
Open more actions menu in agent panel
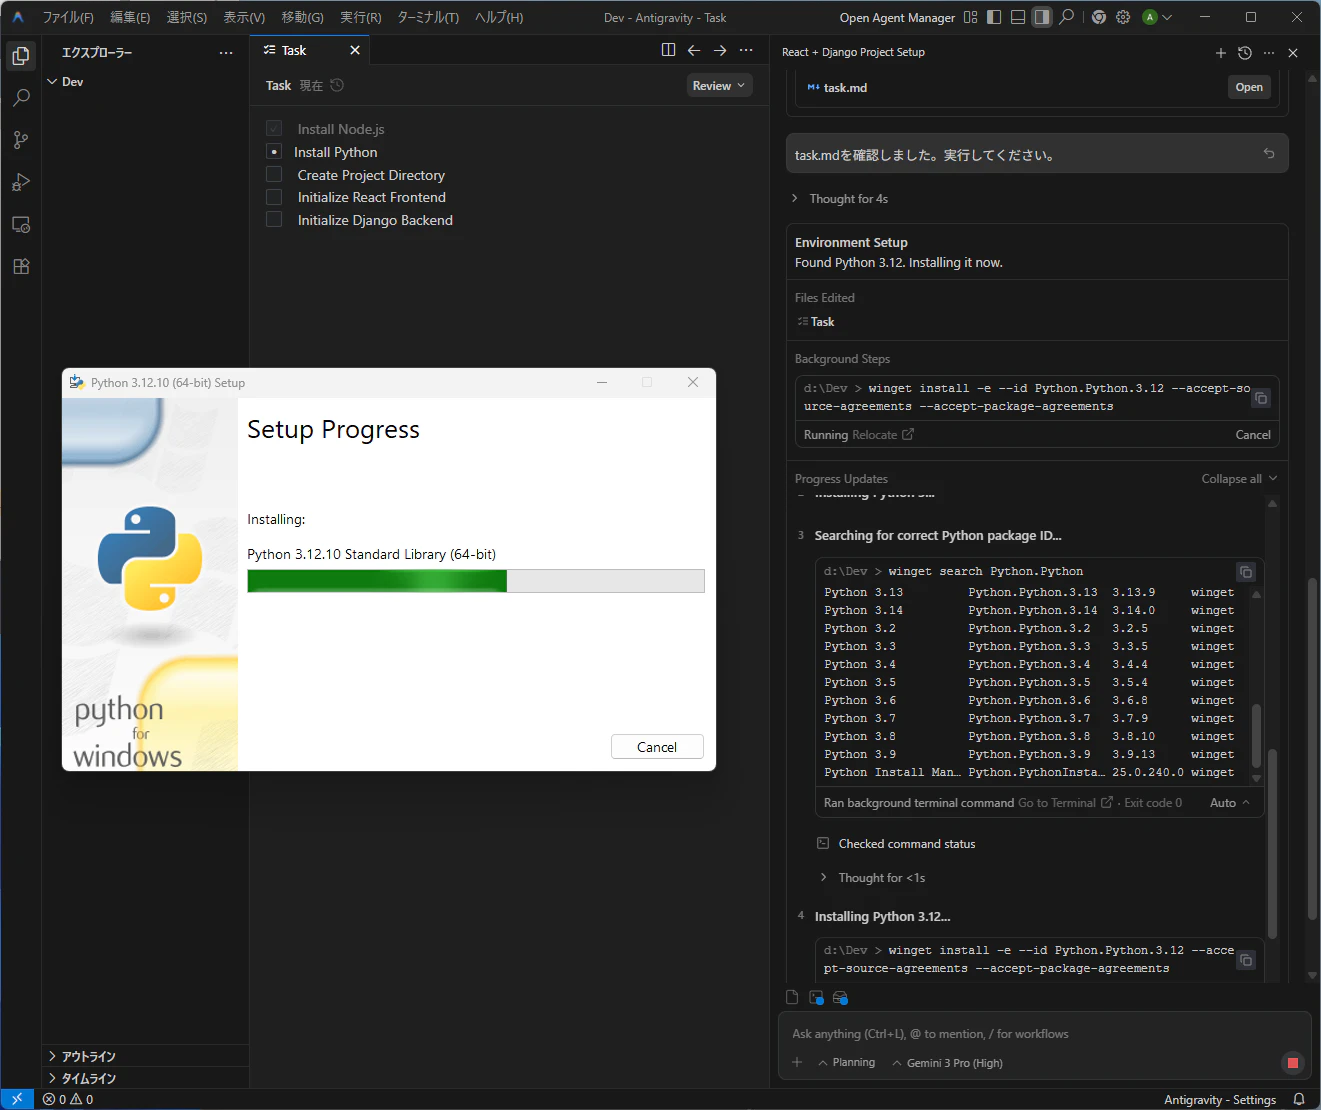(x=1269, y=53)
